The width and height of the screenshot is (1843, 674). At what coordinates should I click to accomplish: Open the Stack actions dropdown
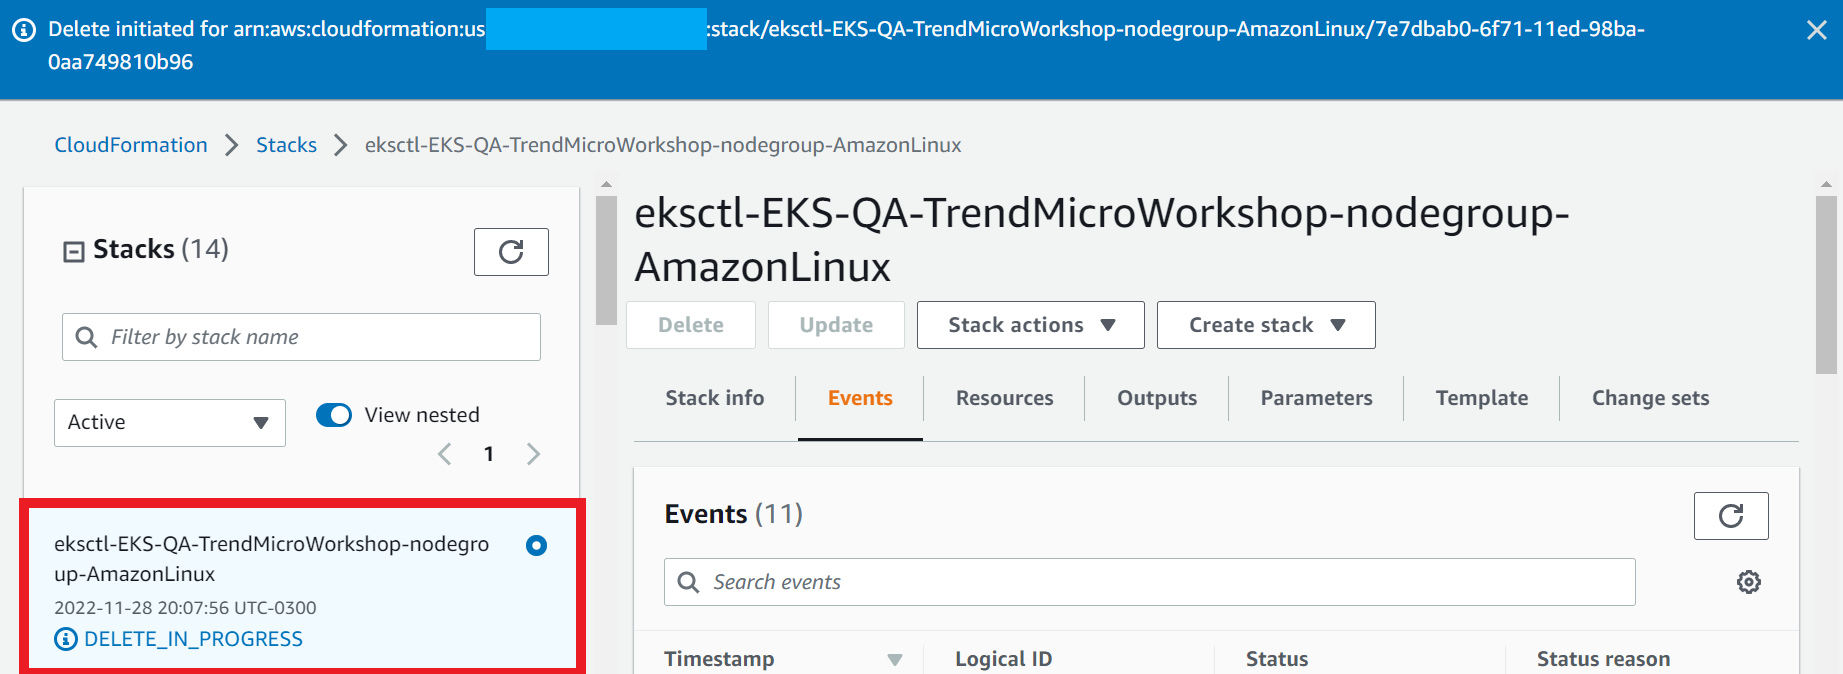[1031, 325]
